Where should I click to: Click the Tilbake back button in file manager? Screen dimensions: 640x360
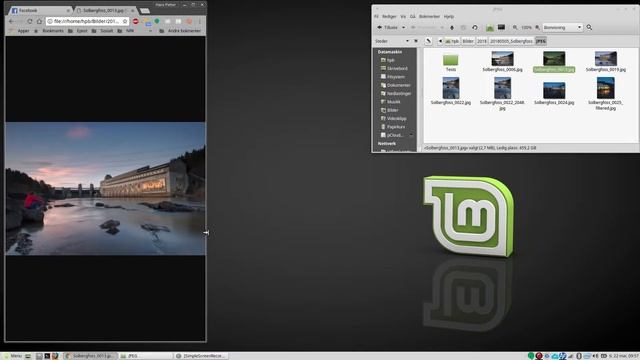pyautogui.click(x=387, y=27)
